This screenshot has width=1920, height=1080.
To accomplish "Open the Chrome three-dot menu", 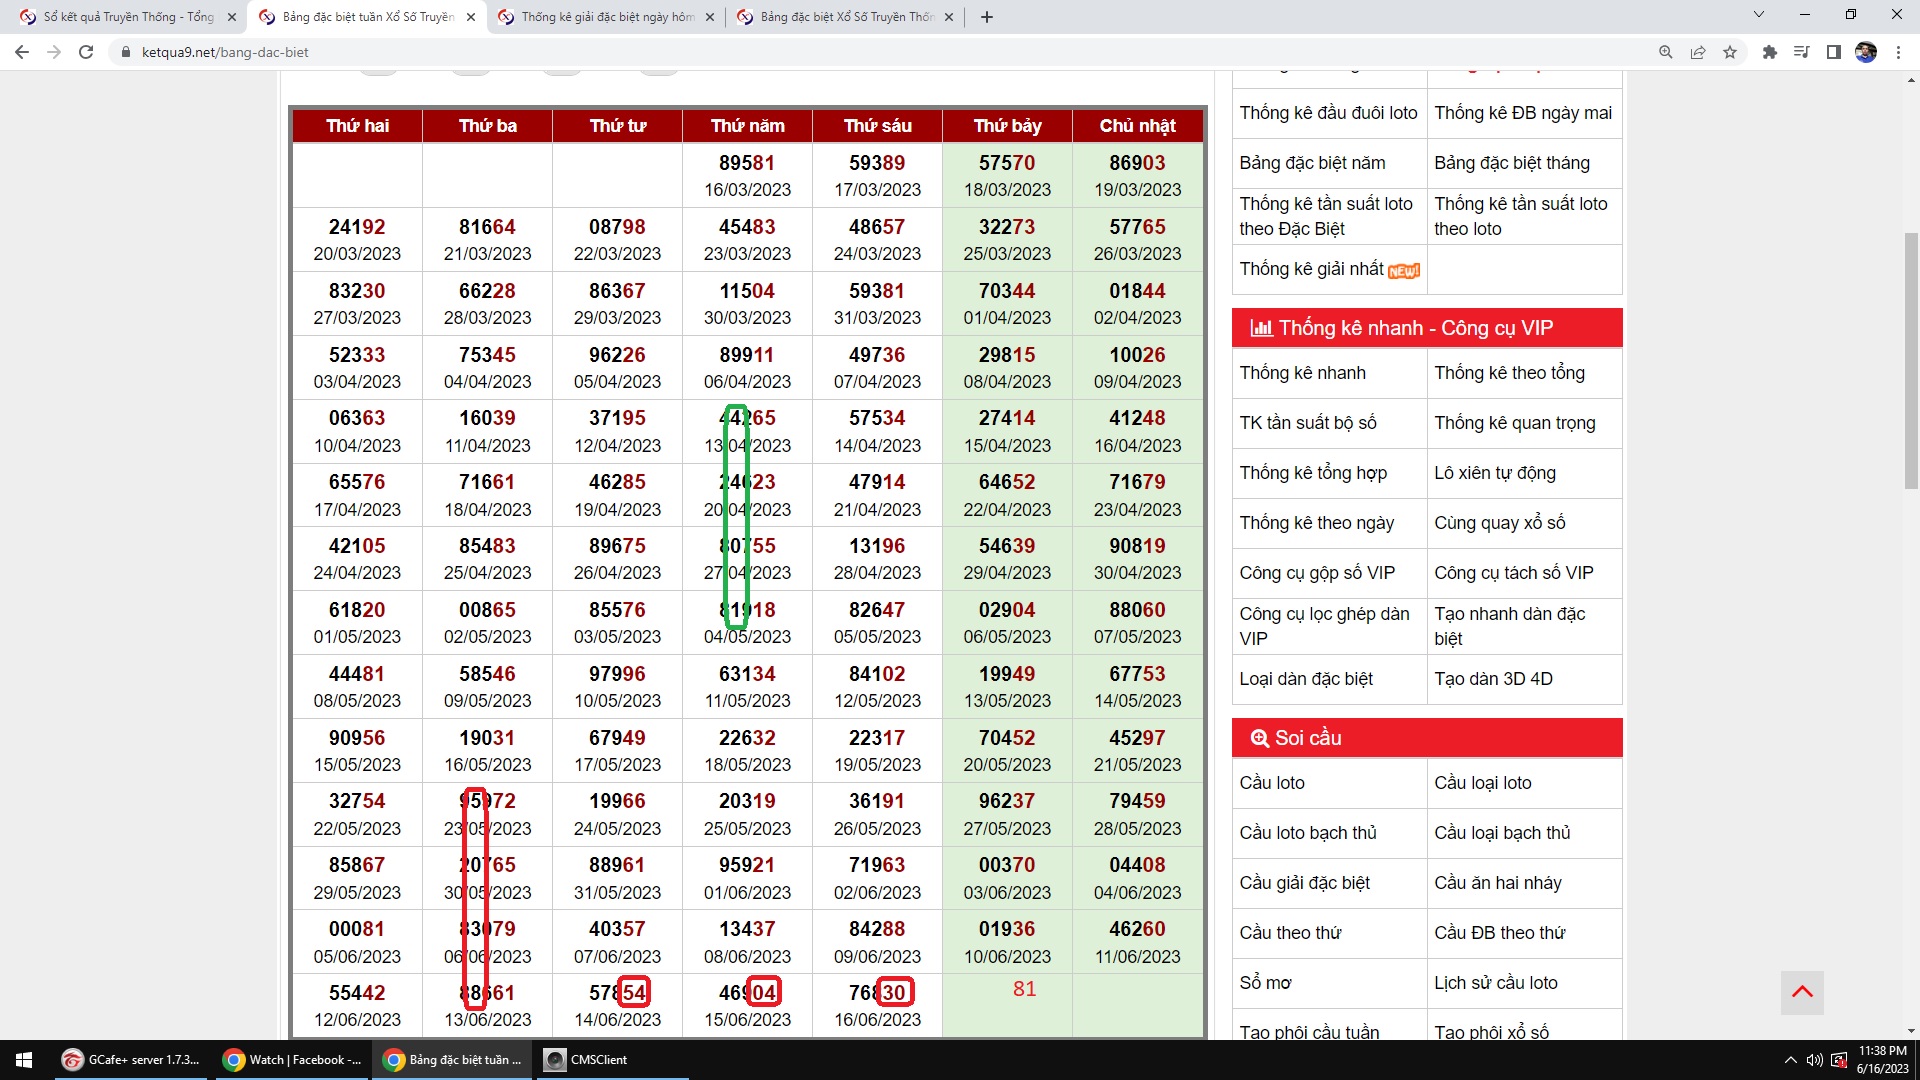I will (x=1898, y=52).
